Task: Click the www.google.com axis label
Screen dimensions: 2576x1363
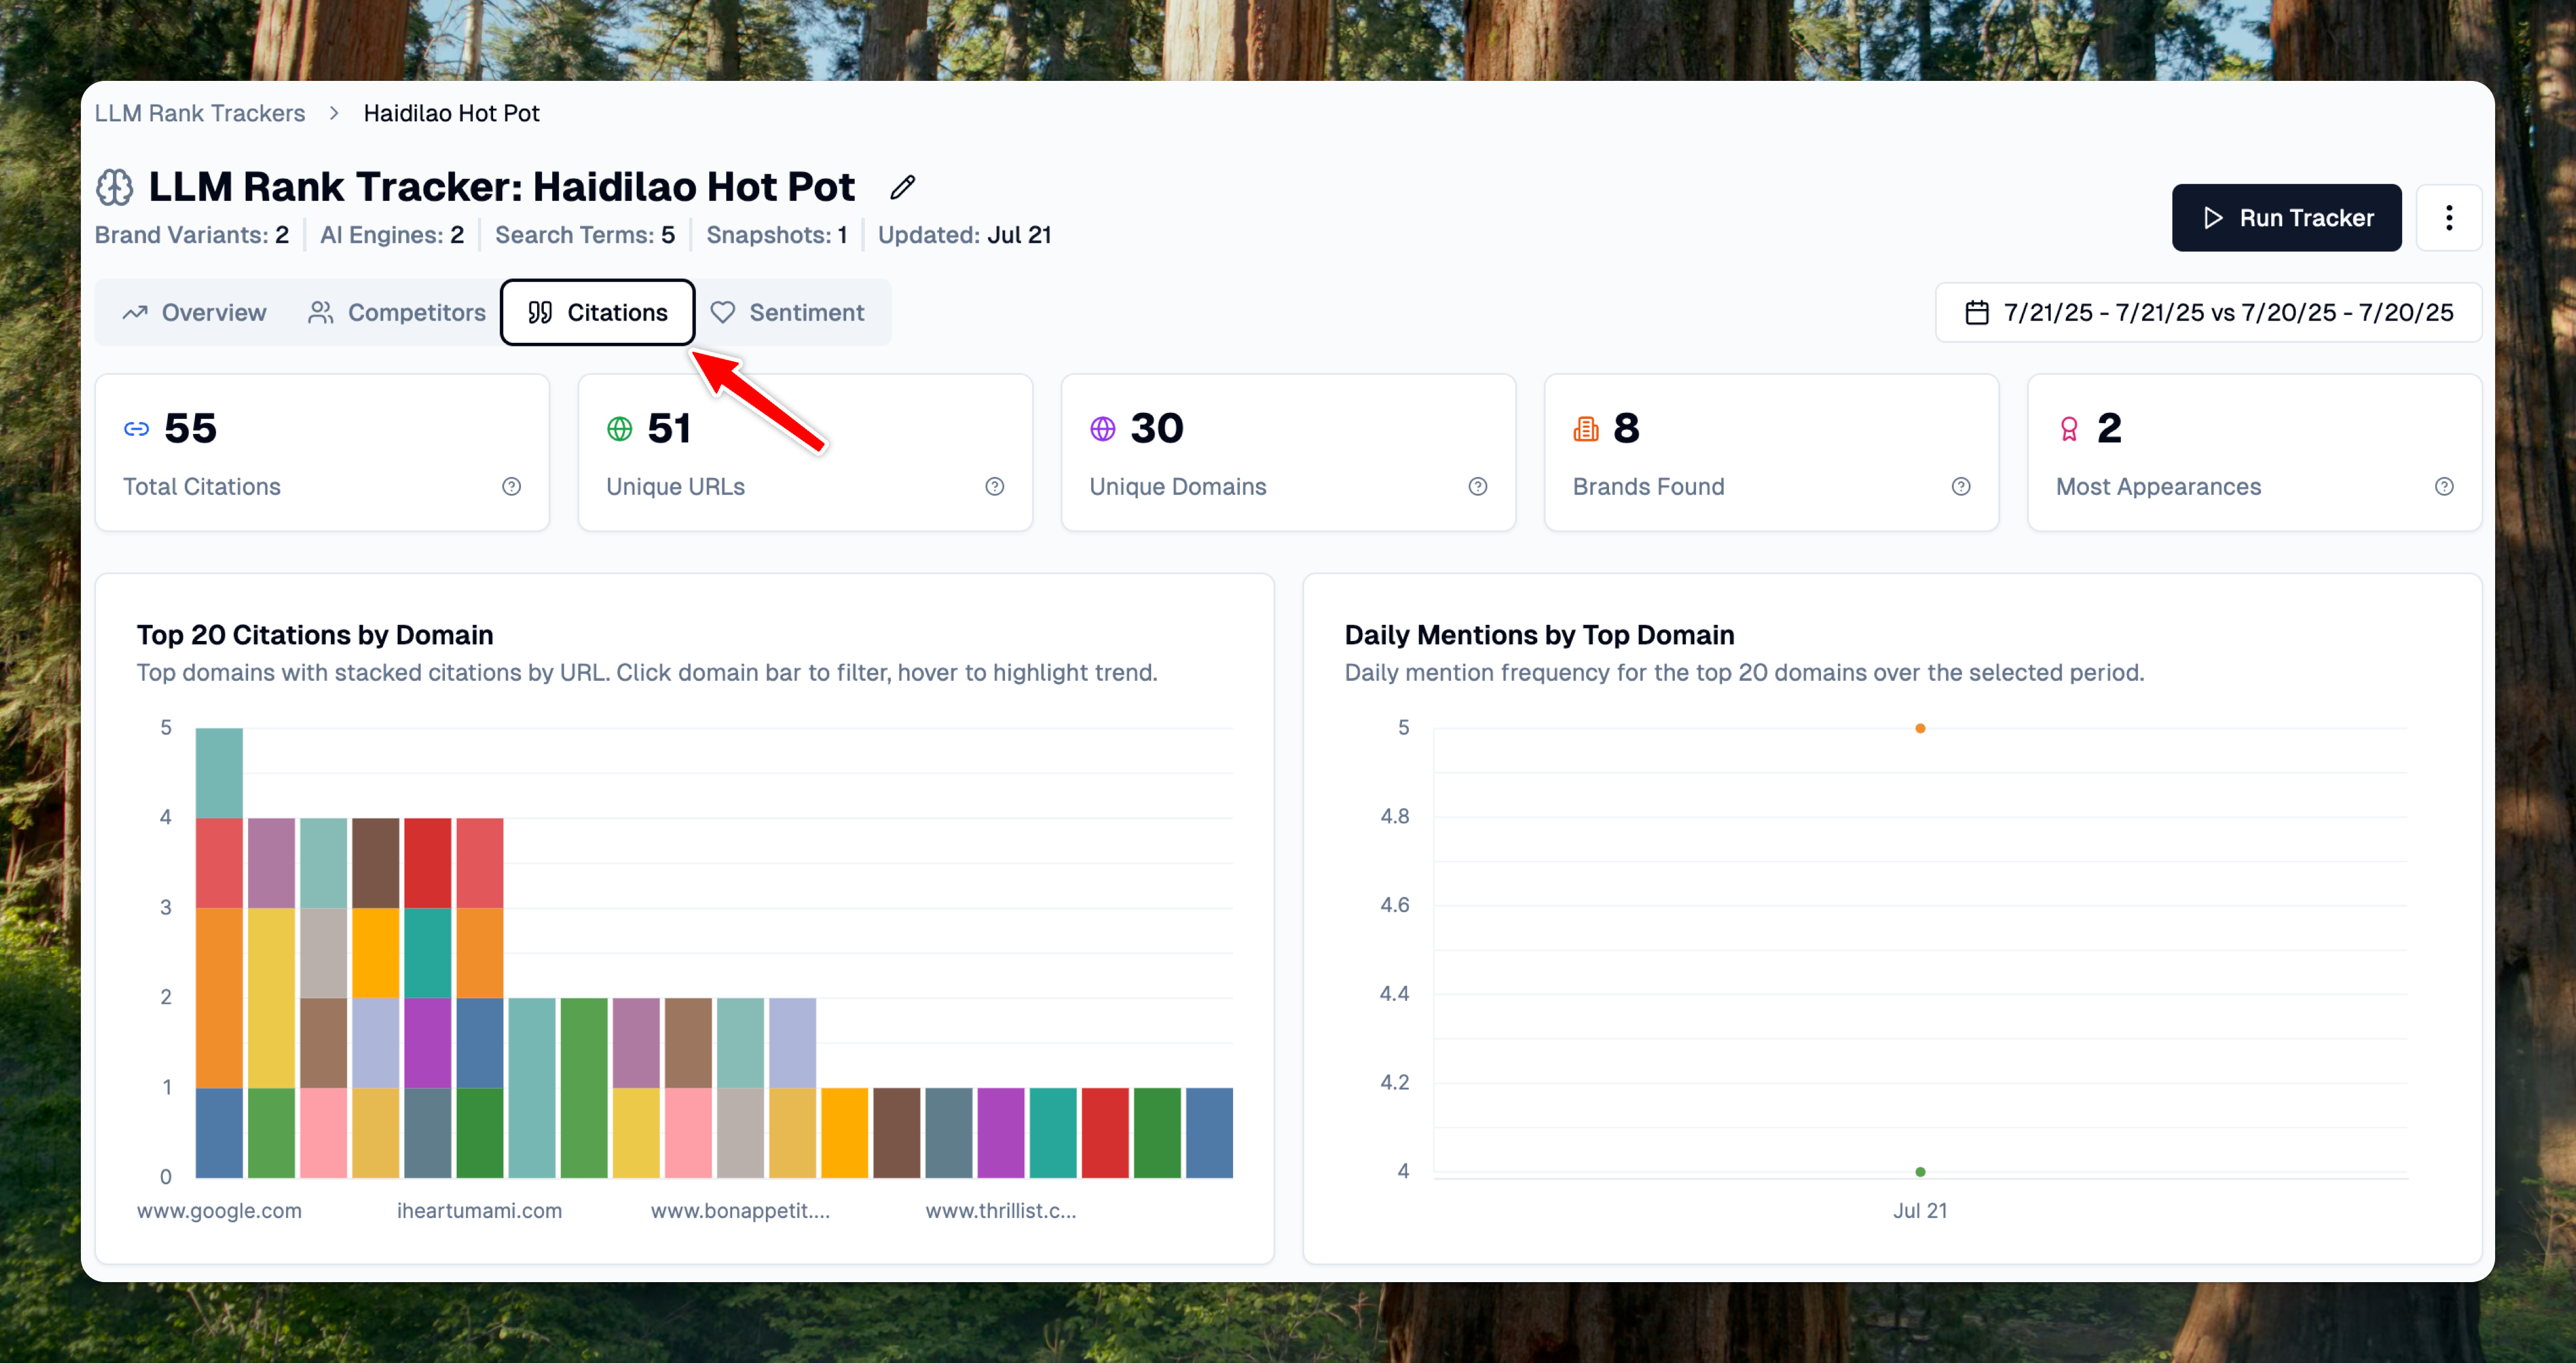Action: click(x=219, y=1210)
